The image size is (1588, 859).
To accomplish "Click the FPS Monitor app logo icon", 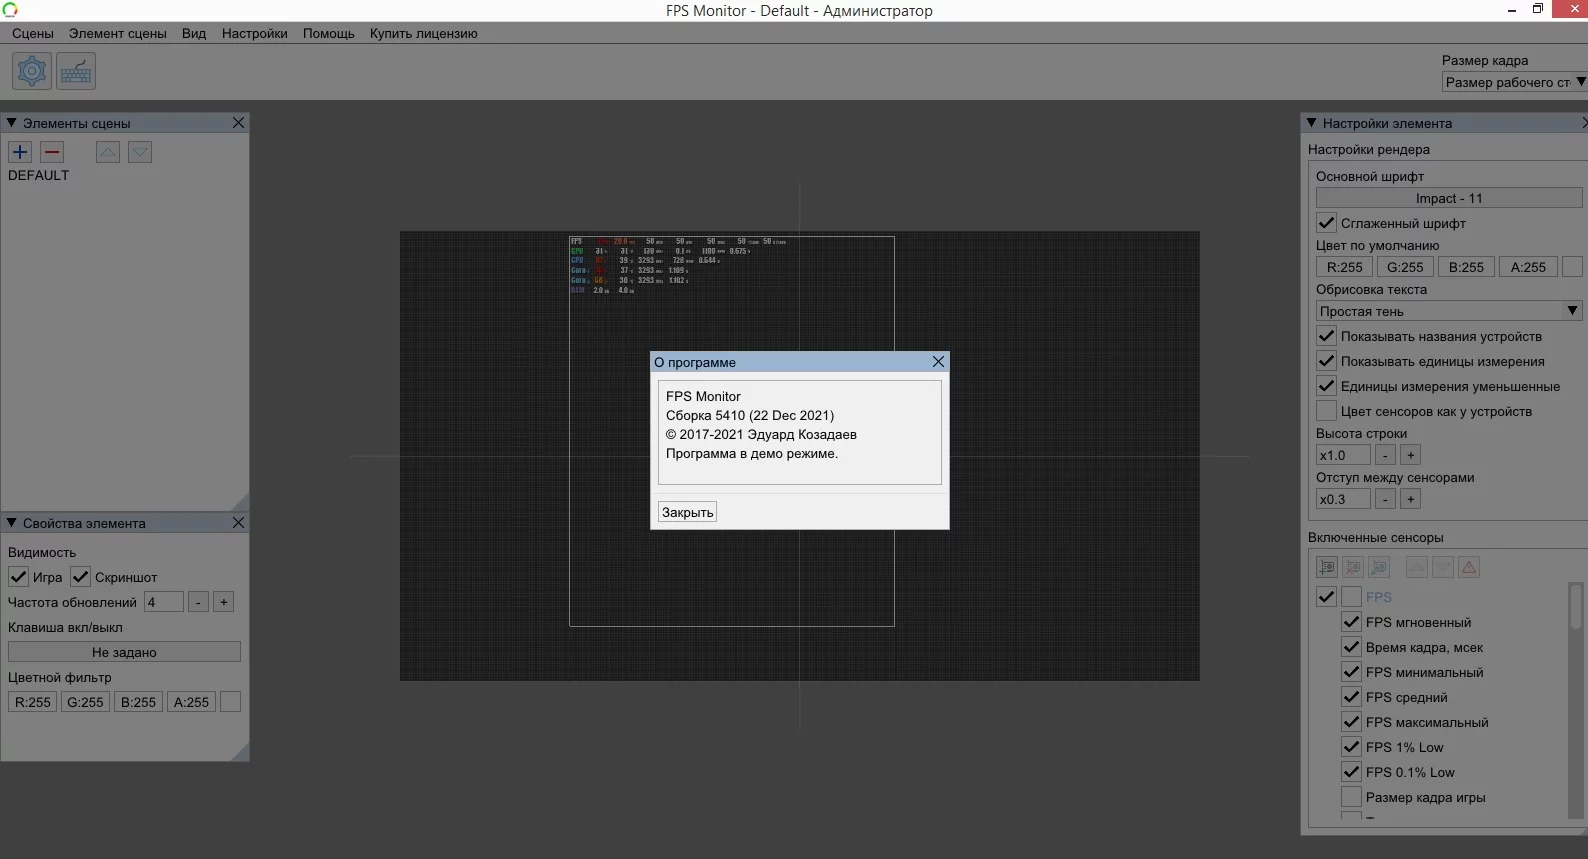I will pyautogui.click(x=10, y=10).
